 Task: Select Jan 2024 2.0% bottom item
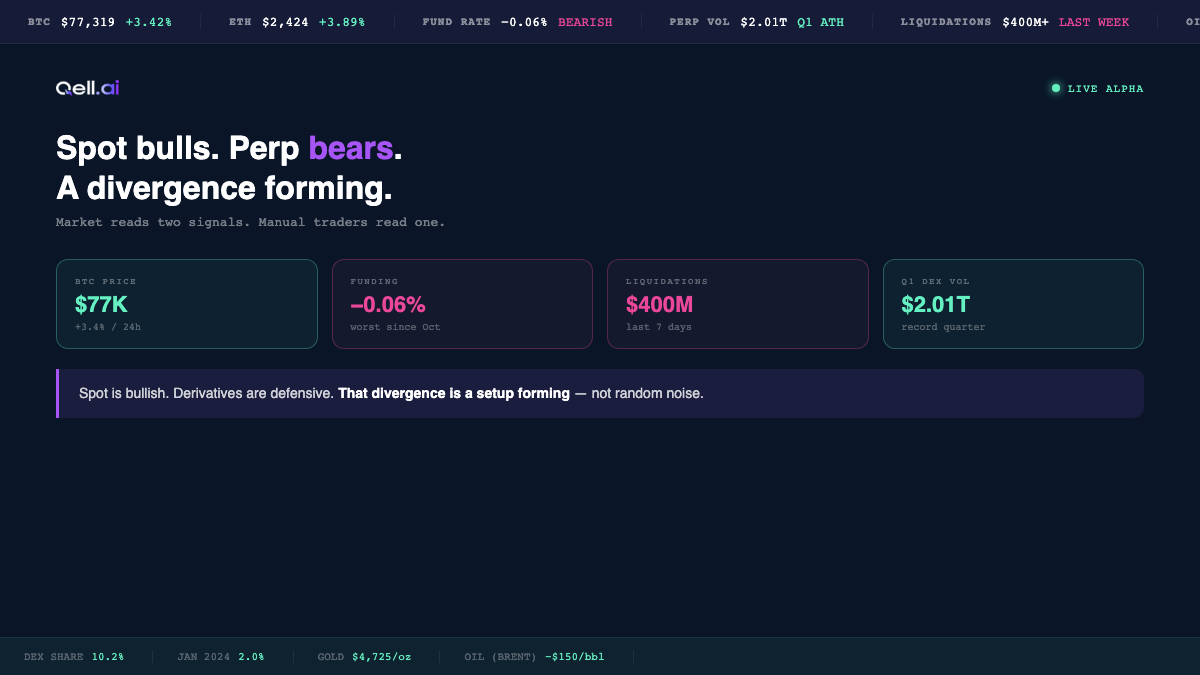click(x=221, y=657)
